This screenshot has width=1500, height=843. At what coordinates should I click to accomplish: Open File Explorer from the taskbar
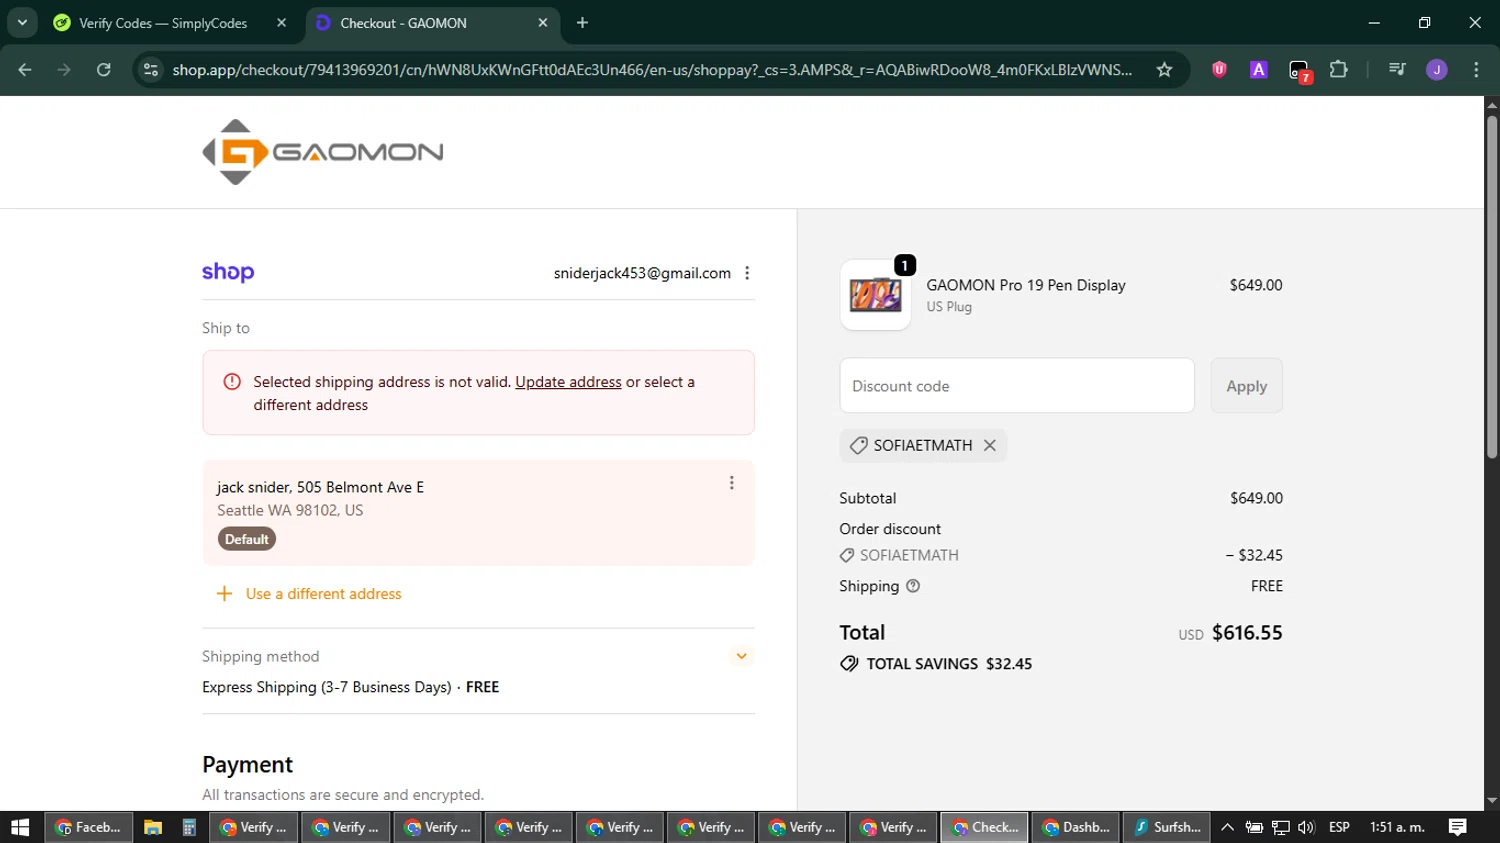152,827
